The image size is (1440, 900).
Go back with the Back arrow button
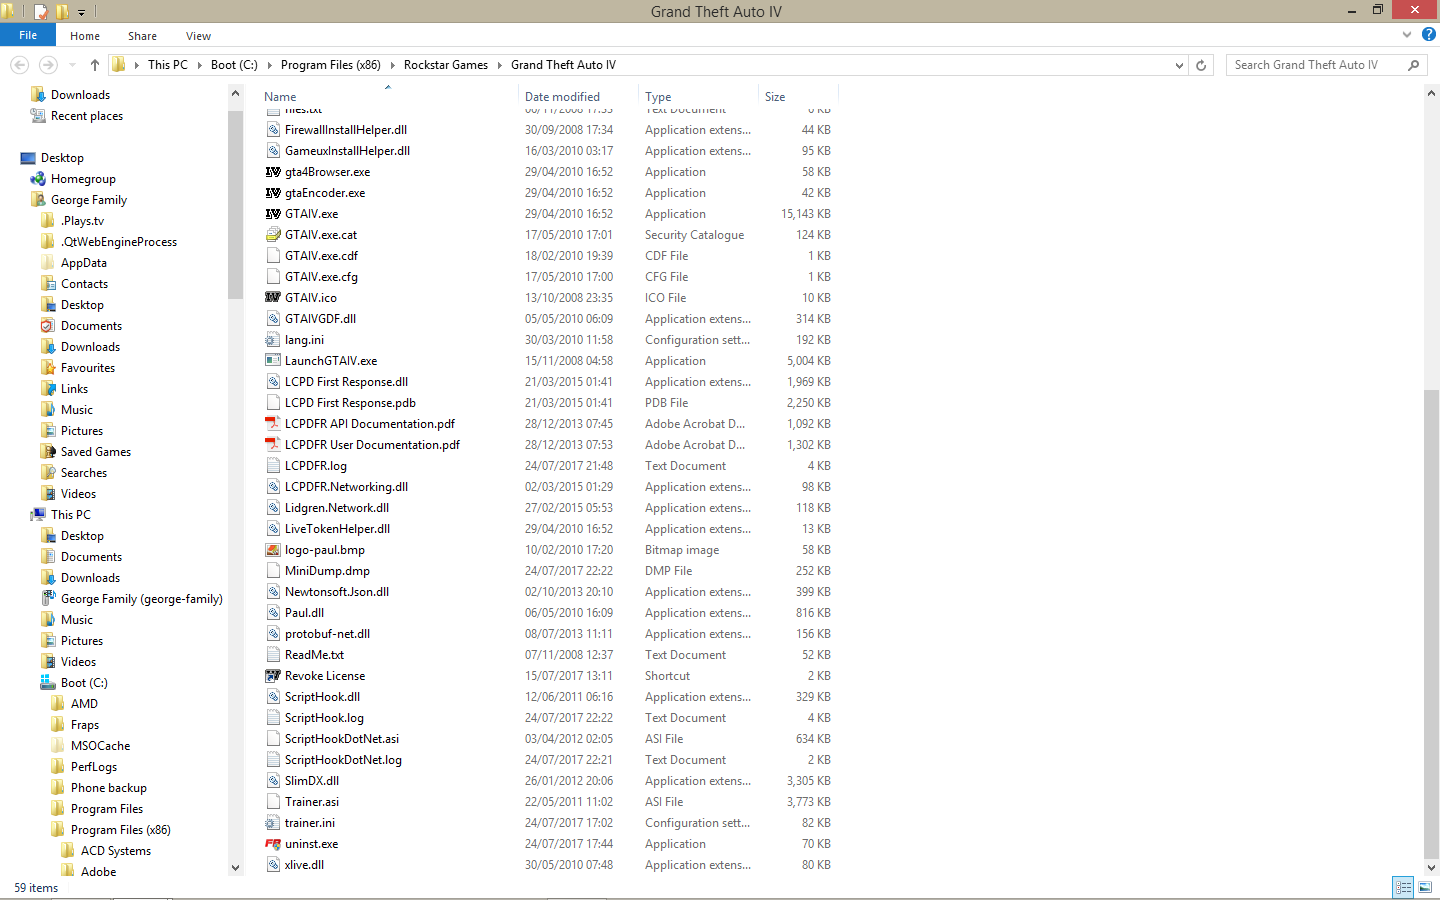[19, 65]
